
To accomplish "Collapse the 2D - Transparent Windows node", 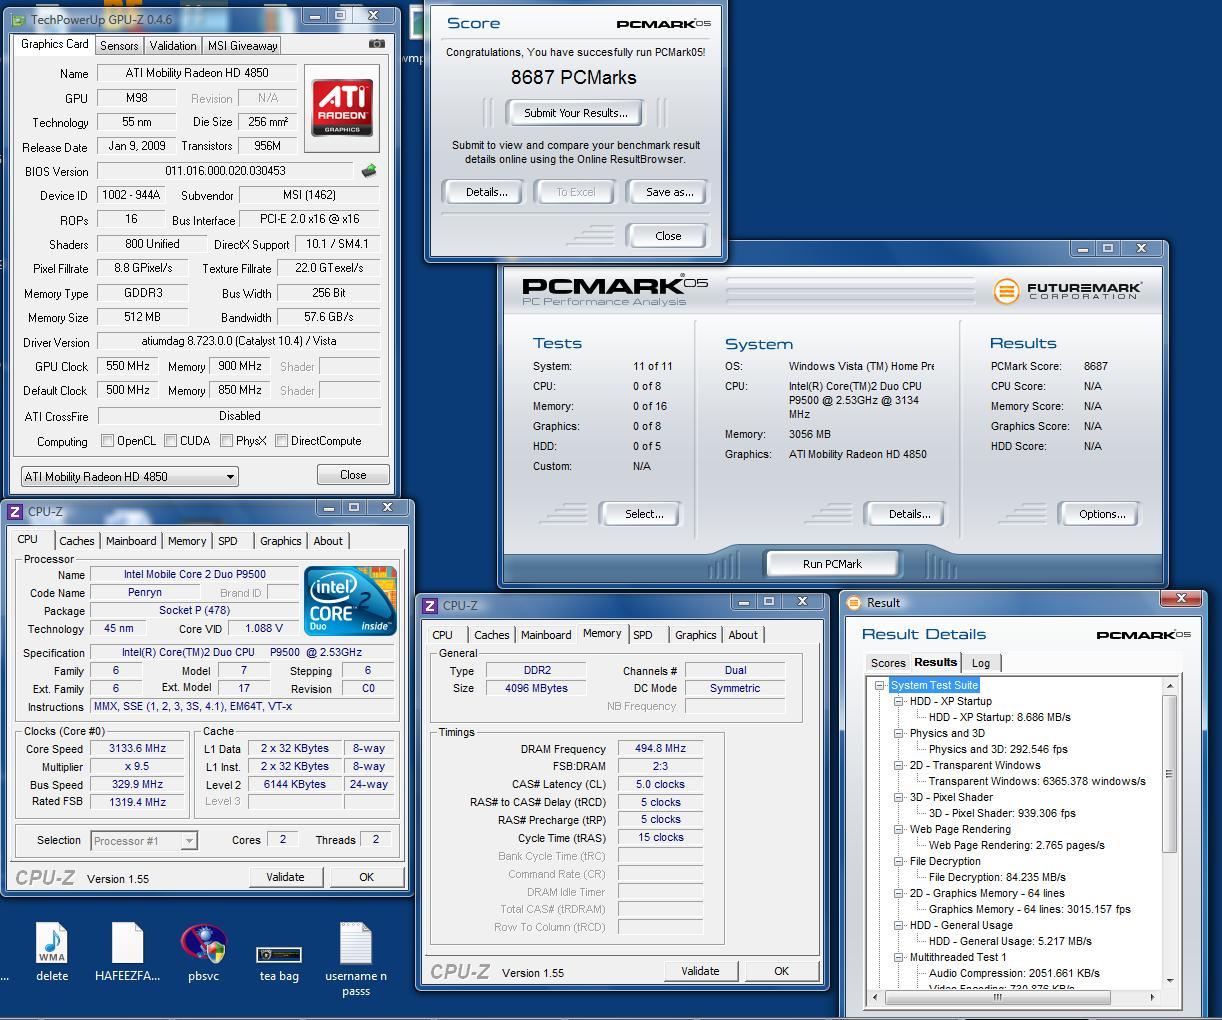I will [898, 765].
